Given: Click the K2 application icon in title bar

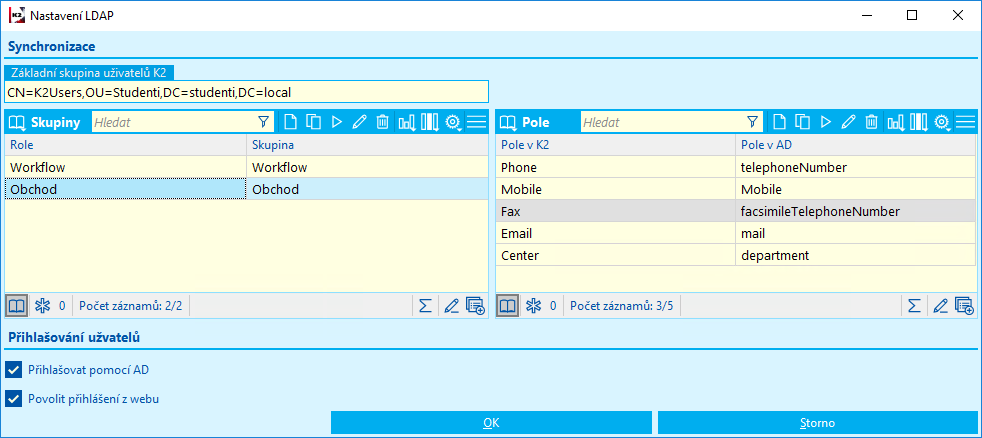Looking at the screenshot, I should [17, 16].
